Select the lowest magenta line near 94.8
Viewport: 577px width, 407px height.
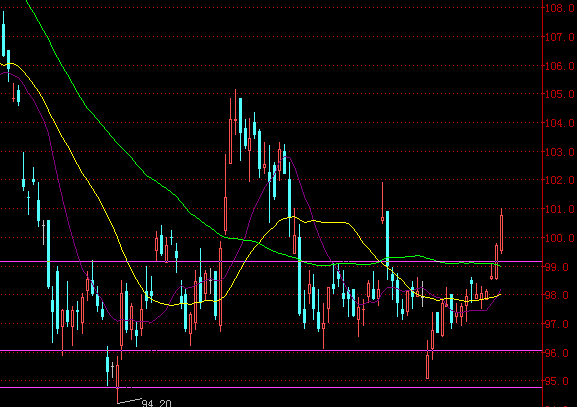271,387
